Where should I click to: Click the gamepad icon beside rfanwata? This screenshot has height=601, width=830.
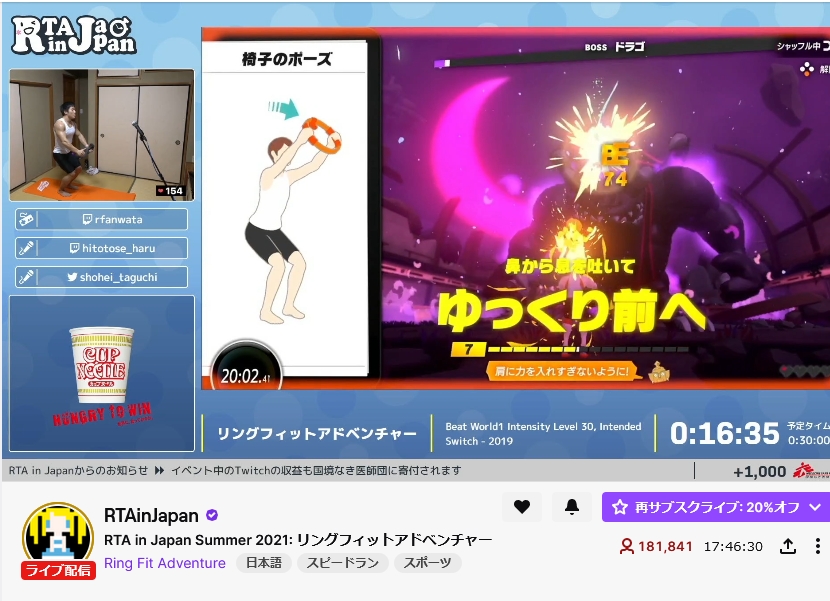(26, 219)
